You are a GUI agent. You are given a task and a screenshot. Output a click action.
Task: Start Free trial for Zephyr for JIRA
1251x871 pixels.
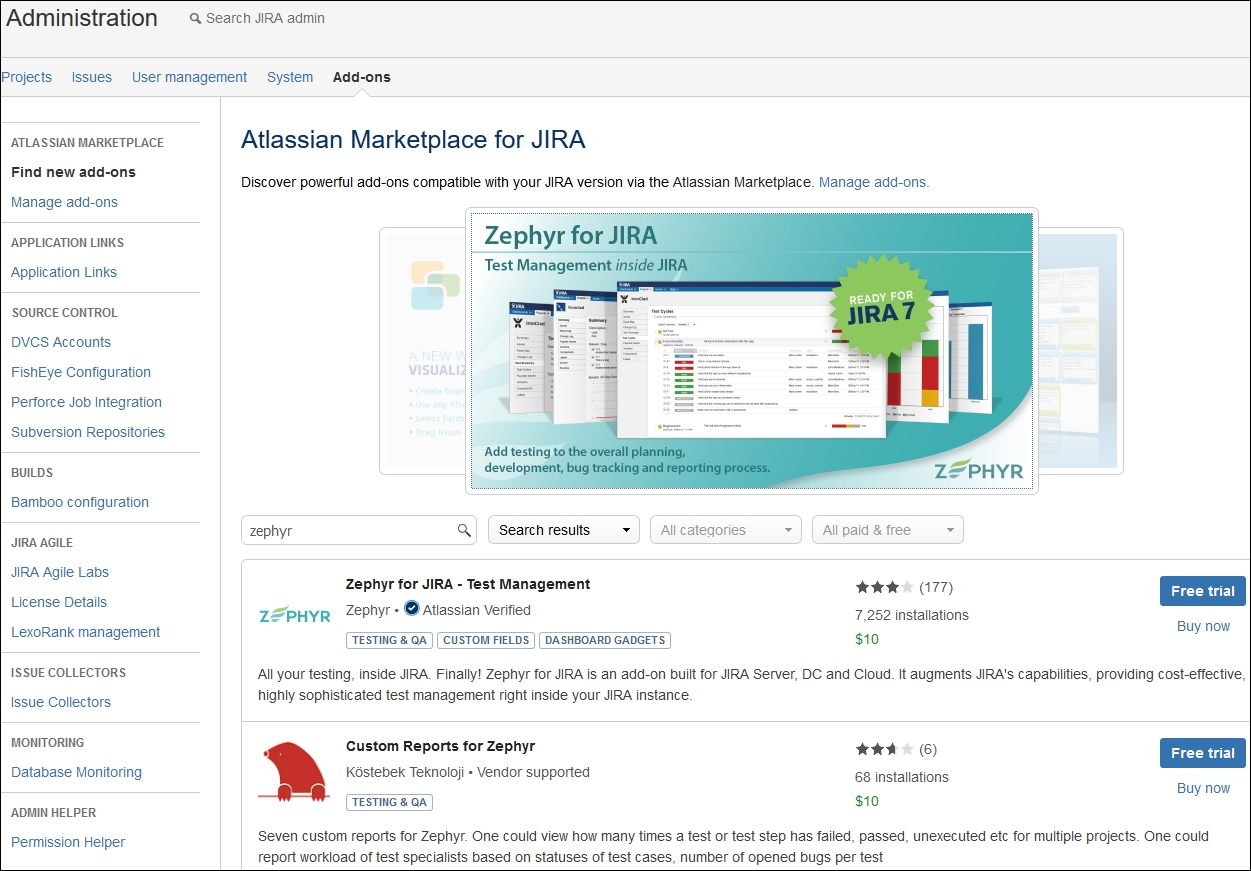(1203, 591)
